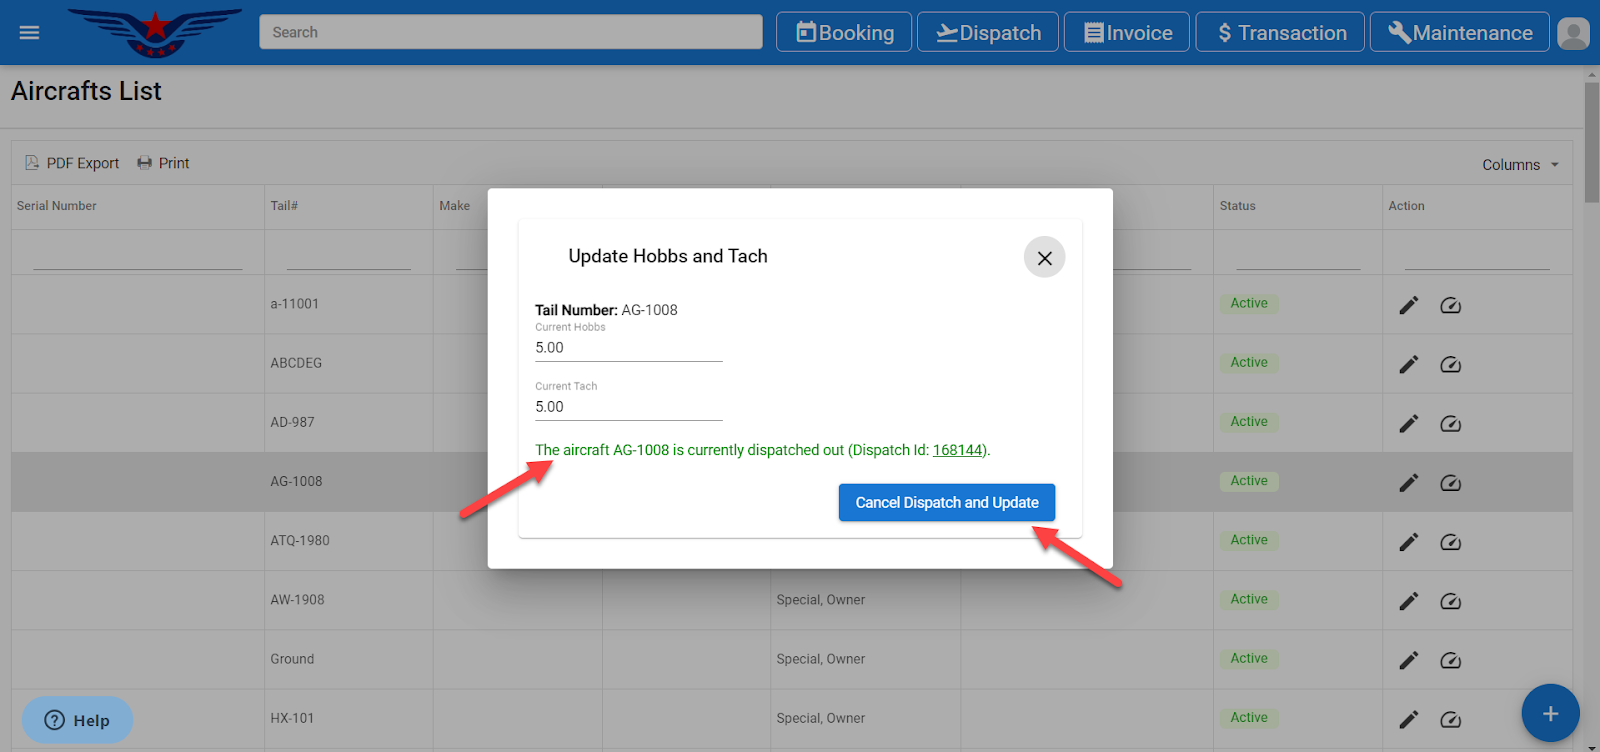This screenshot has width=1600, height=752.
Task: Click the Print option
Action: [163, 163]
